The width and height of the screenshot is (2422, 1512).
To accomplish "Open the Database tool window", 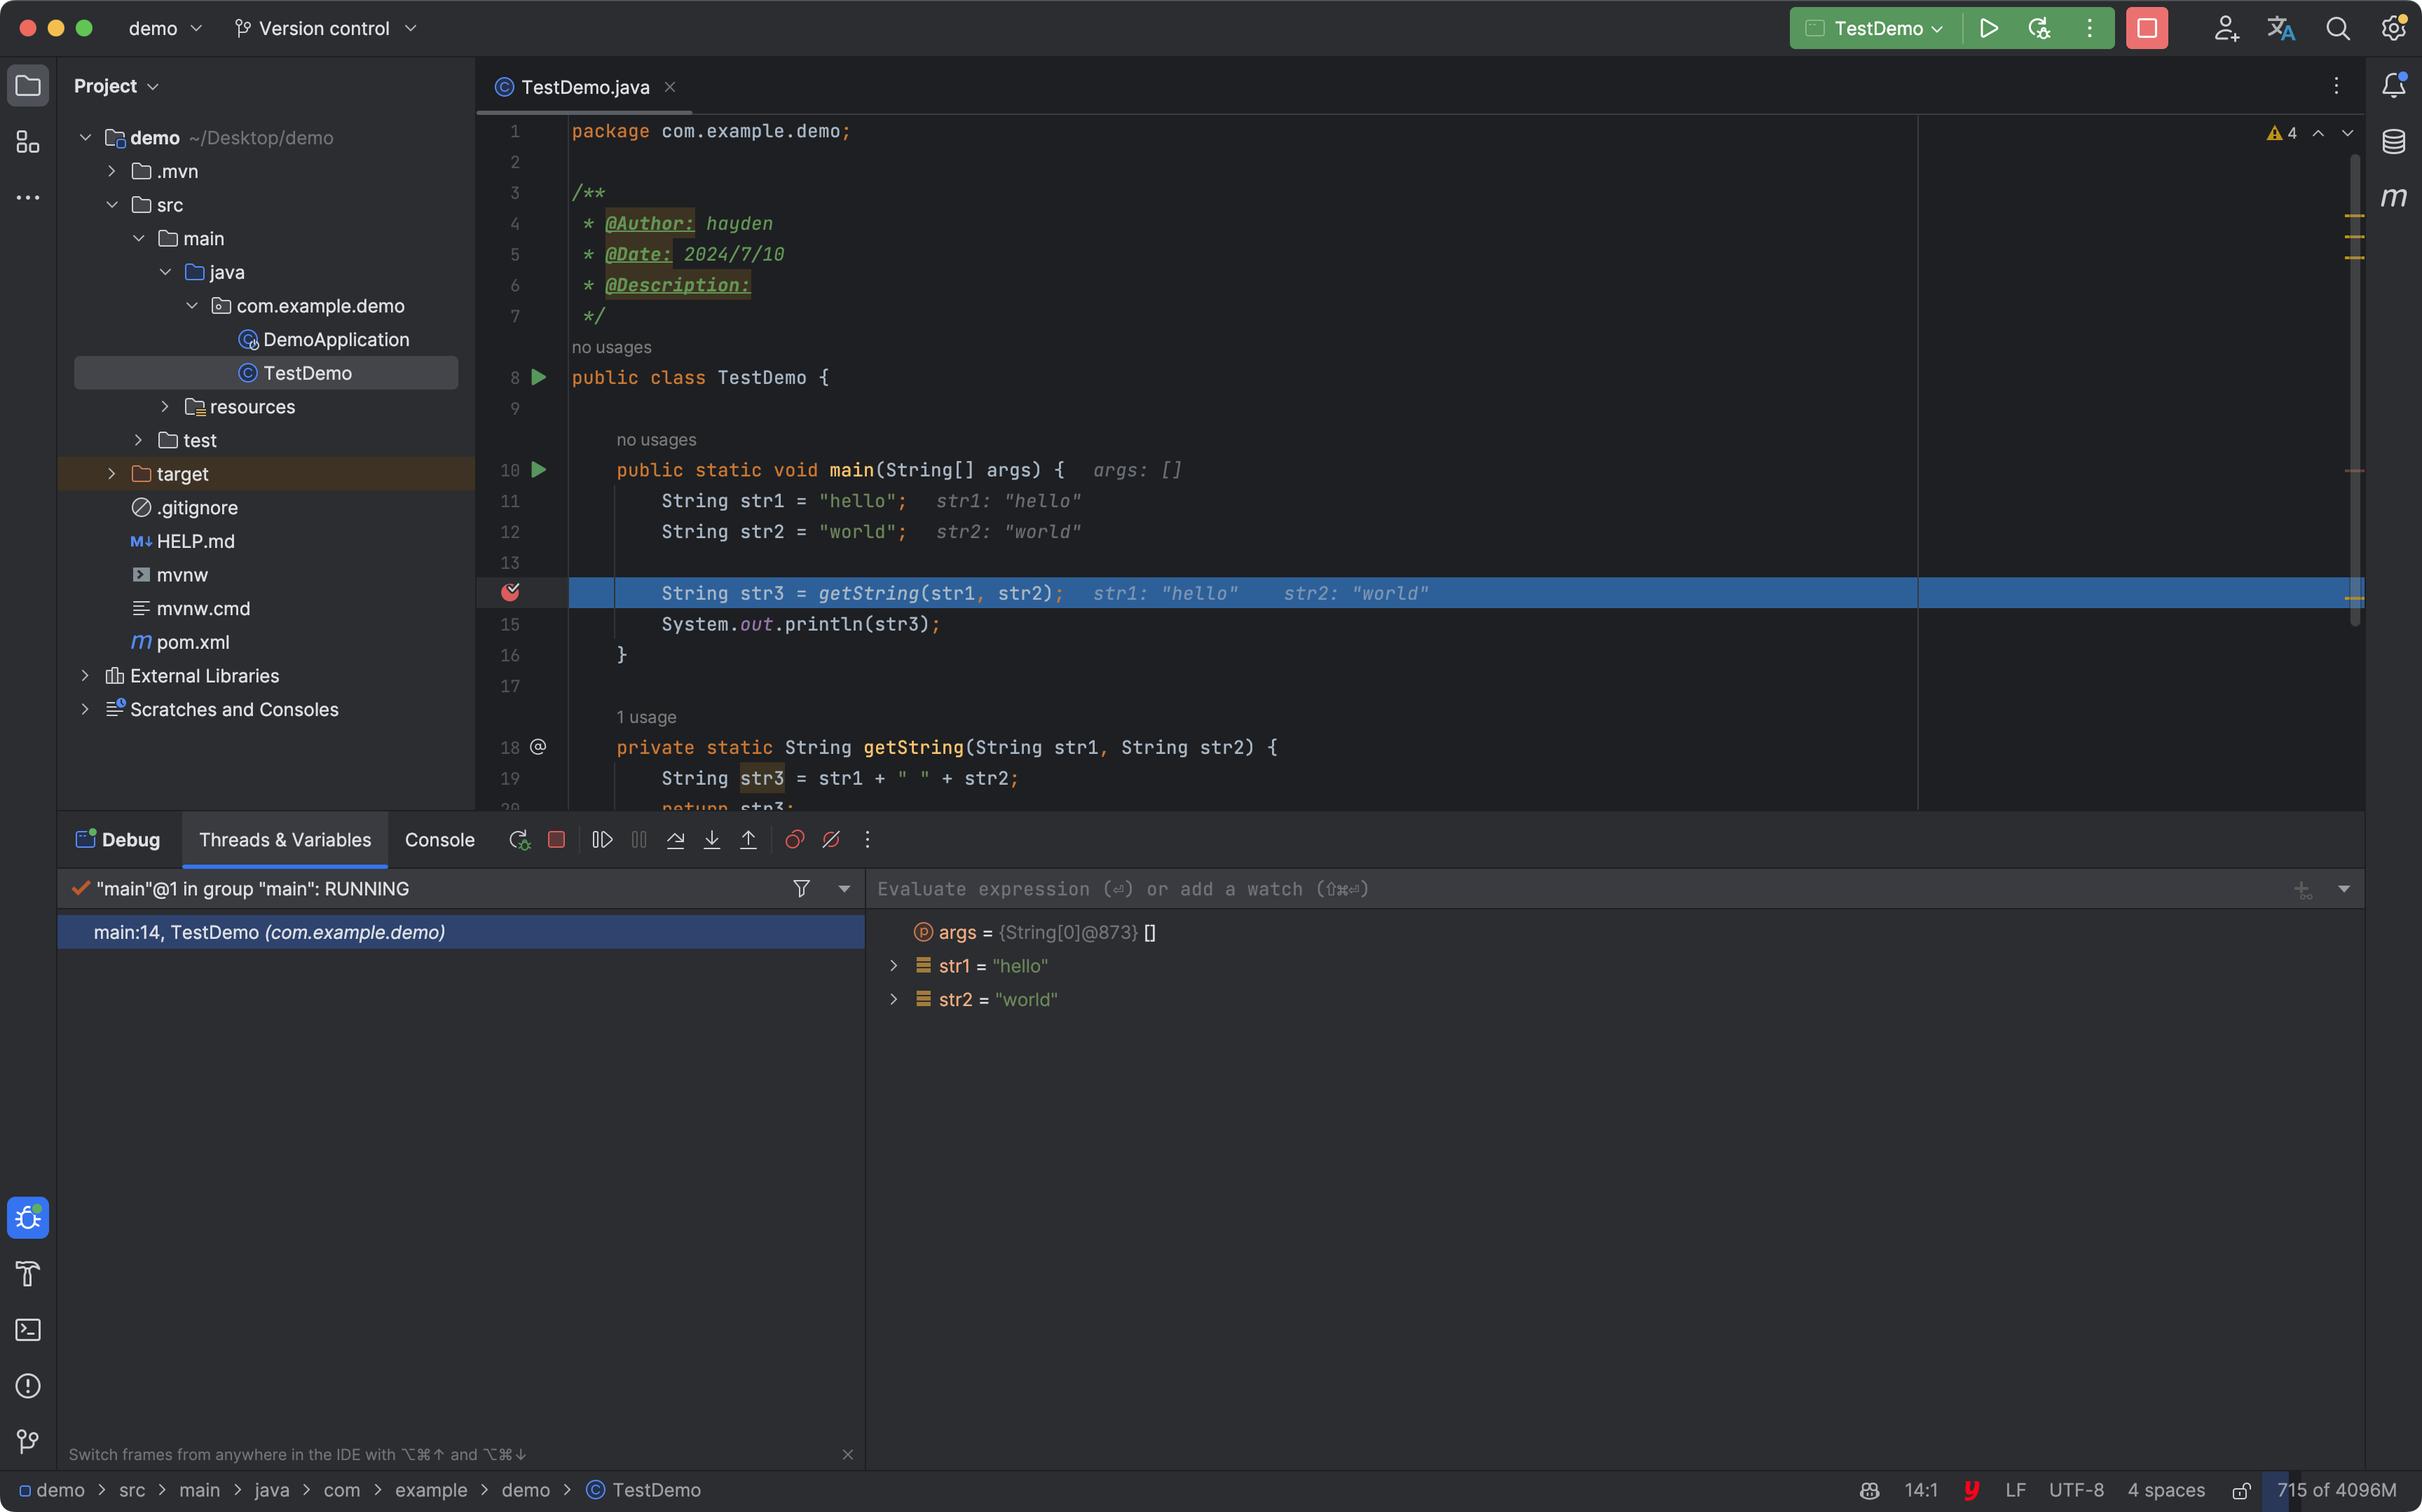I will pos(2393,141).
